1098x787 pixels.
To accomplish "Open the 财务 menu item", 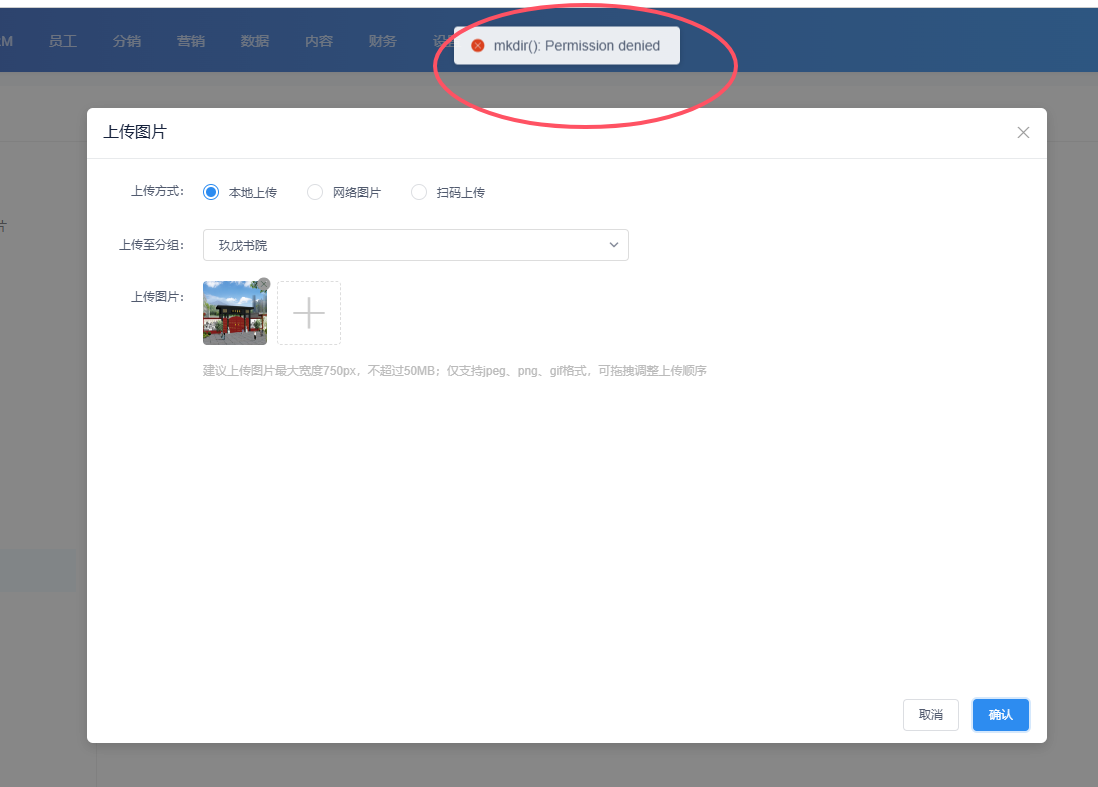I will tap(383, 41).
